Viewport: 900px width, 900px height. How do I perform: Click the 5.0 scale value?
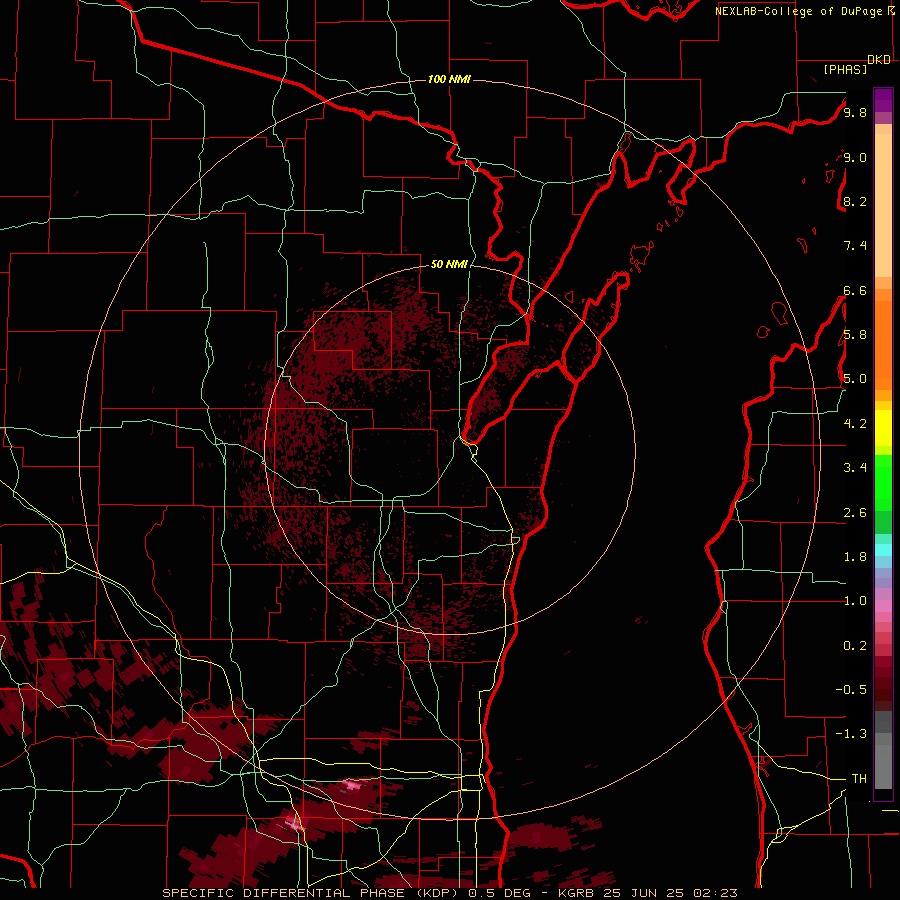pos(855,379)
